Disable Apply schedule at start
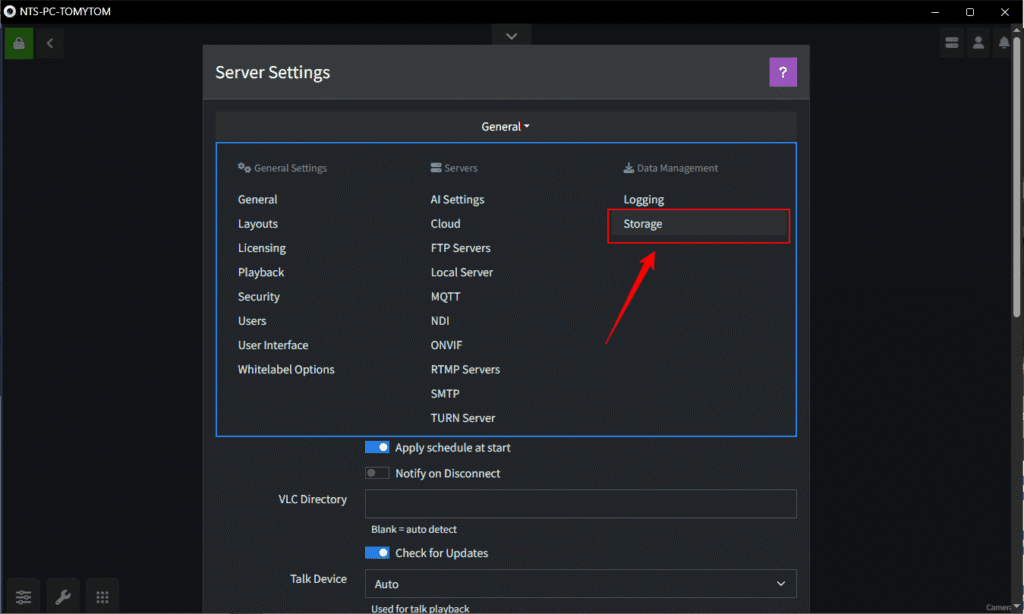The width and height of the screenshot is (1024, 614). [377, 447]
